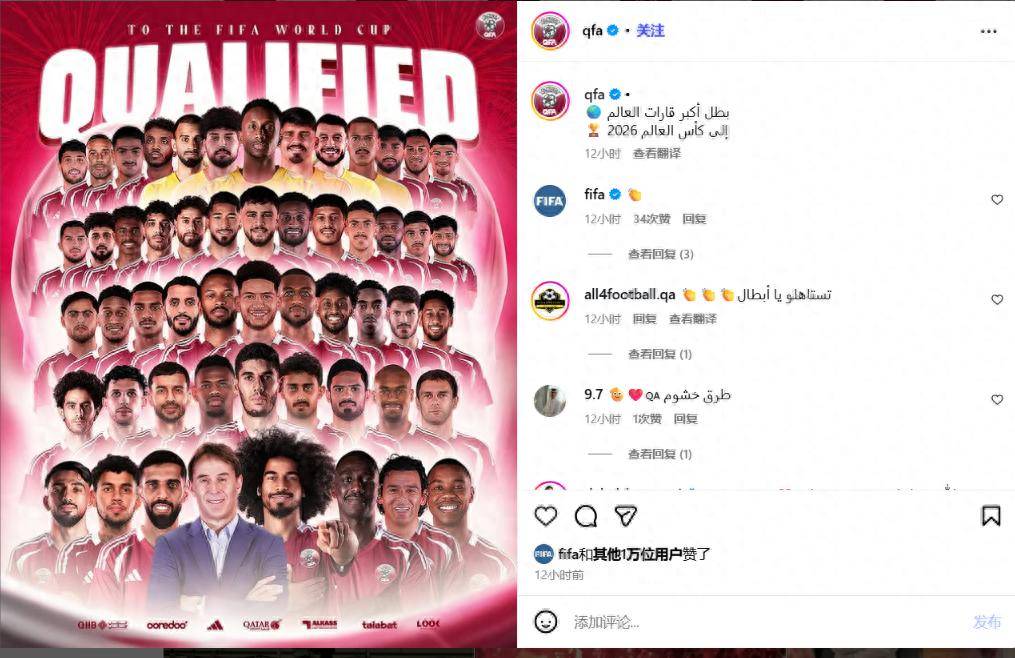The image size is (1015, 658).
Task: Like the fifa comment heart
Action: tap(997, 199)
